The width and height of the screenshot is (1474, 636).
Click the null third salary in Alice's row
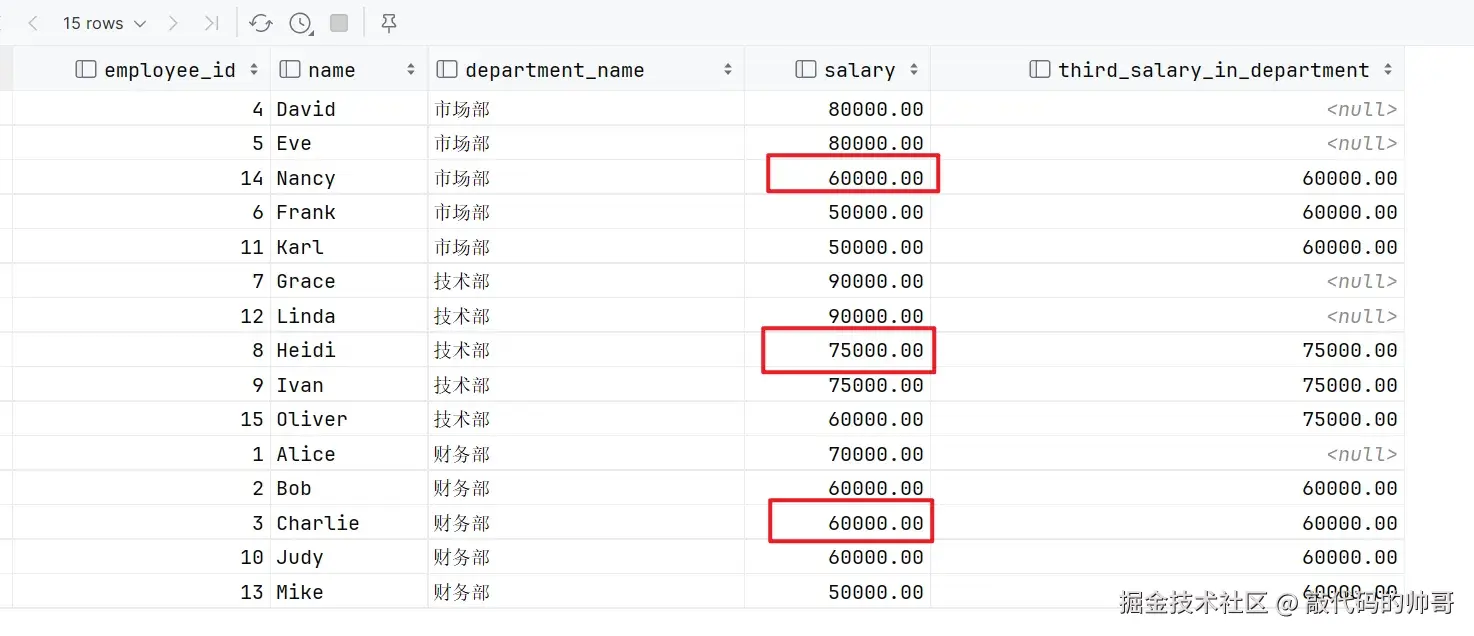click(x=1167, y=454)
